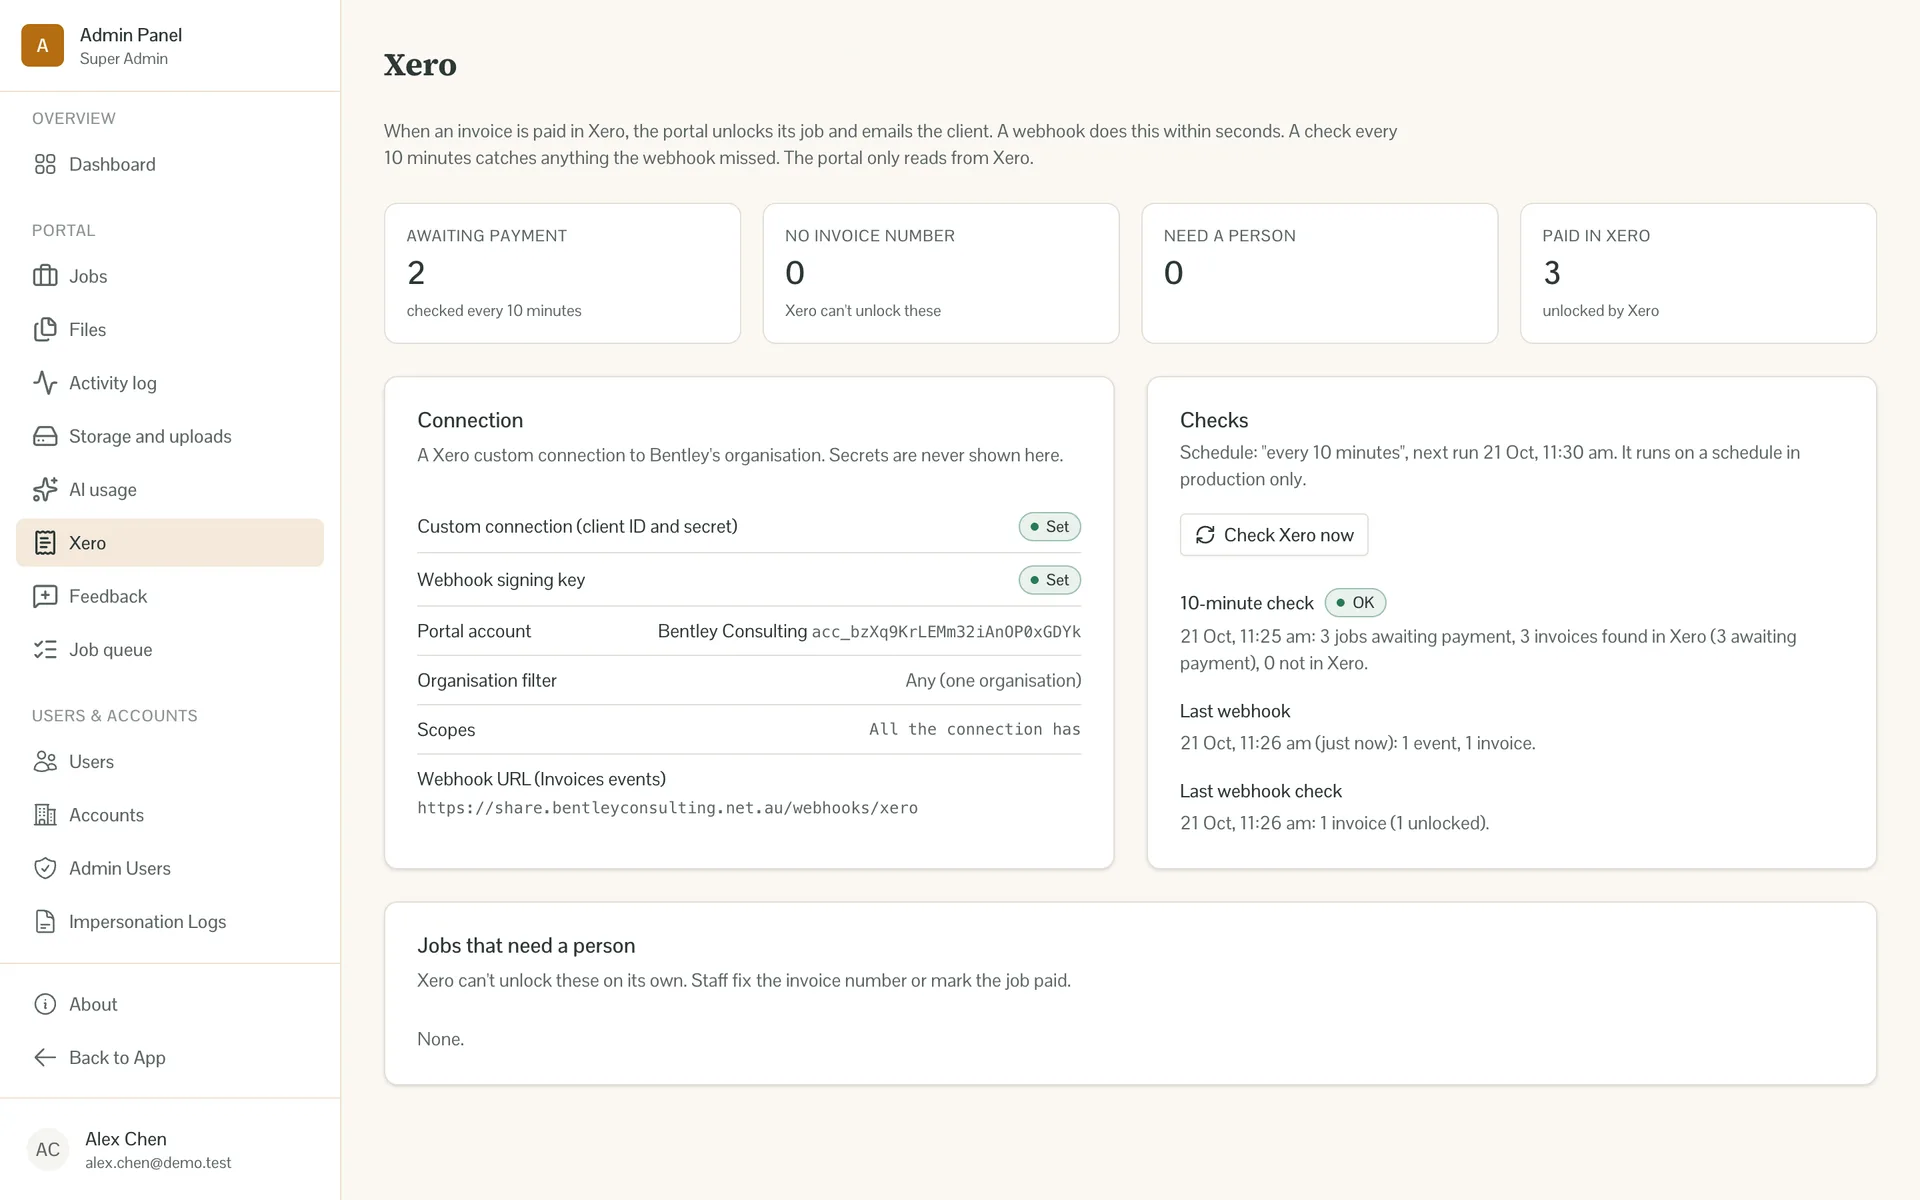Click the 'Jobs that need a person' heading

[x=526, y=945]
